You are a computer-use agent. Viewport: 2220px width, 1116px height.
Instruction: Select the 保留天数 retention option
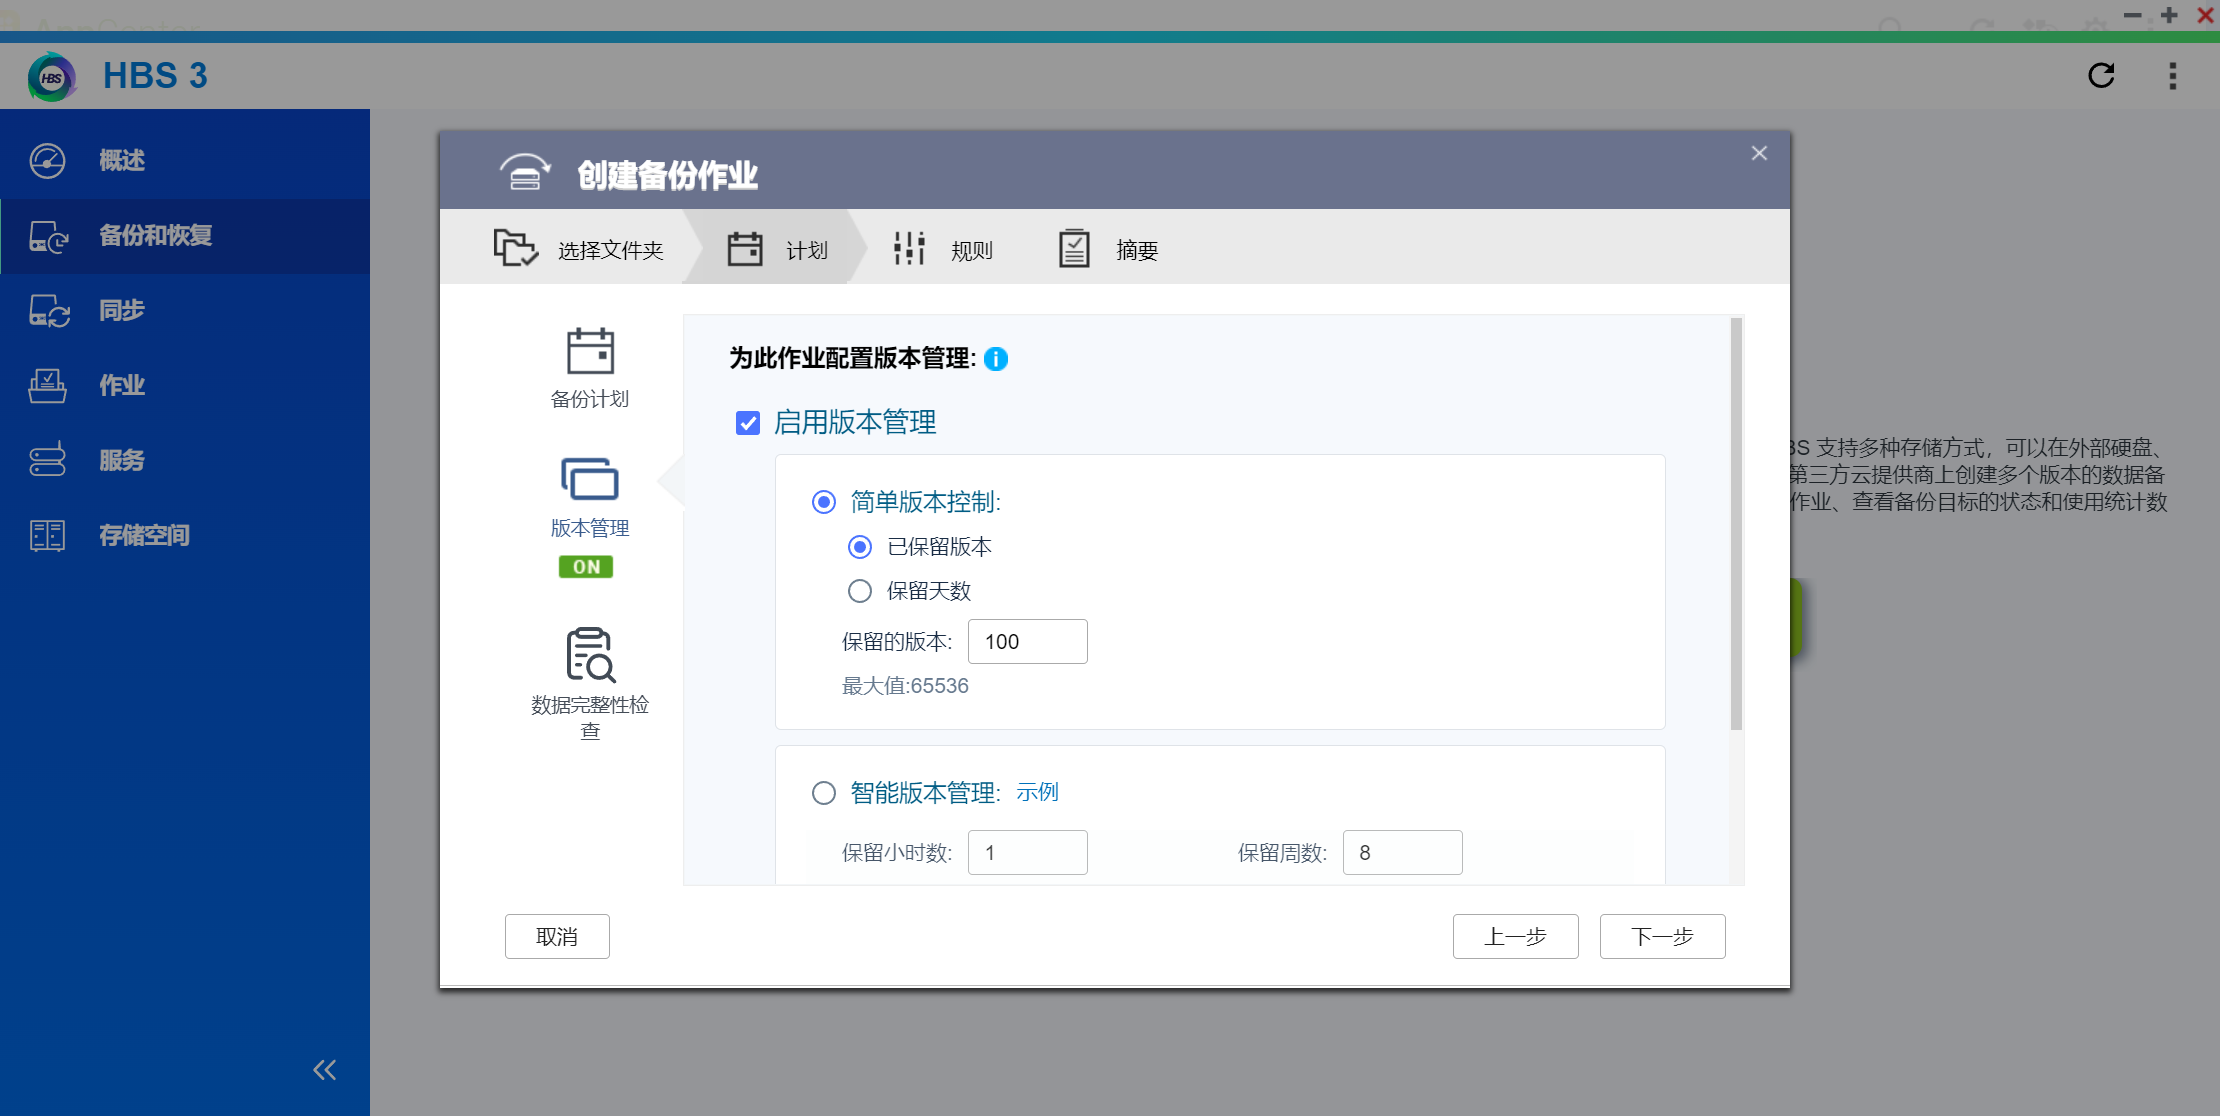click(x=860, y=591)
